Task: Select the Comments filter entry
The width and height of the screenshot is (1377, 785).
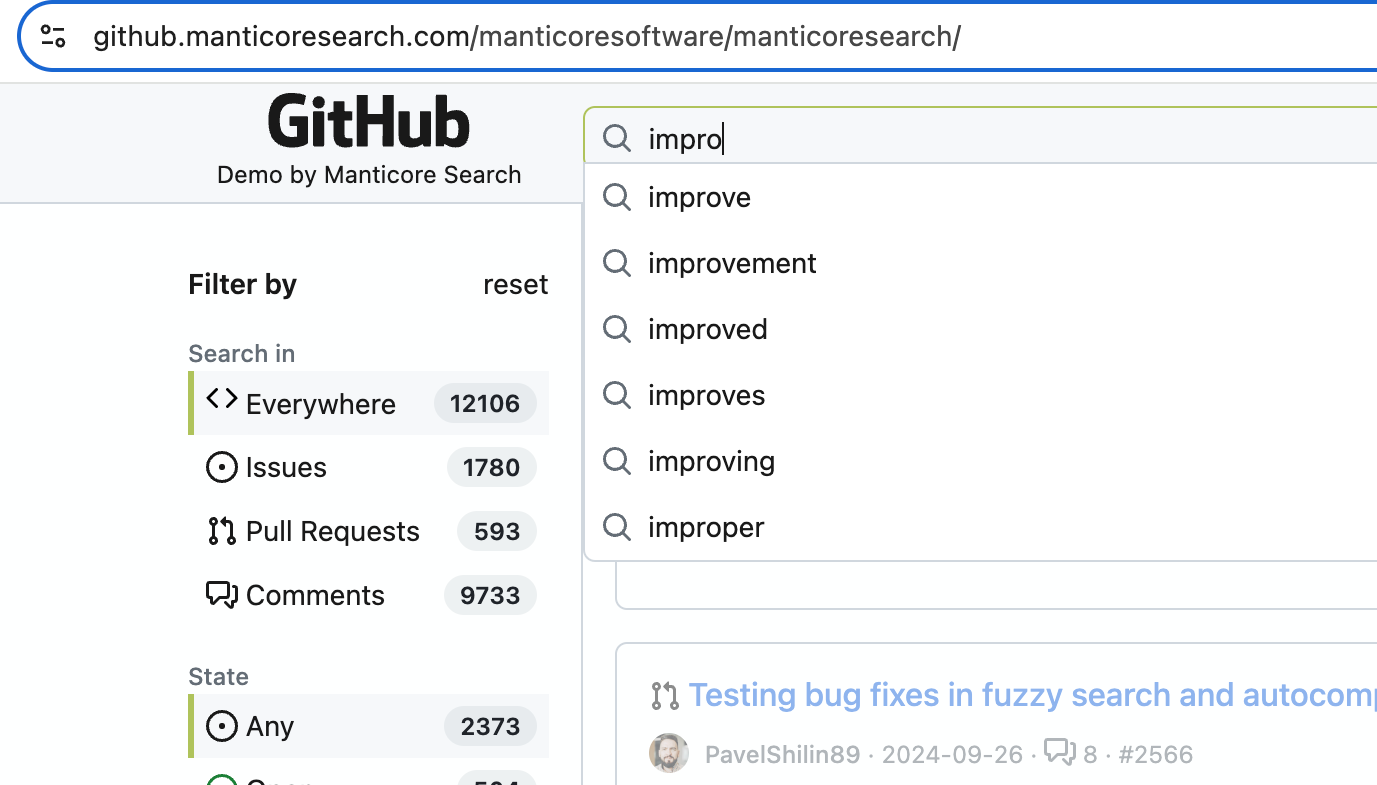Action: tap(314, 595)
